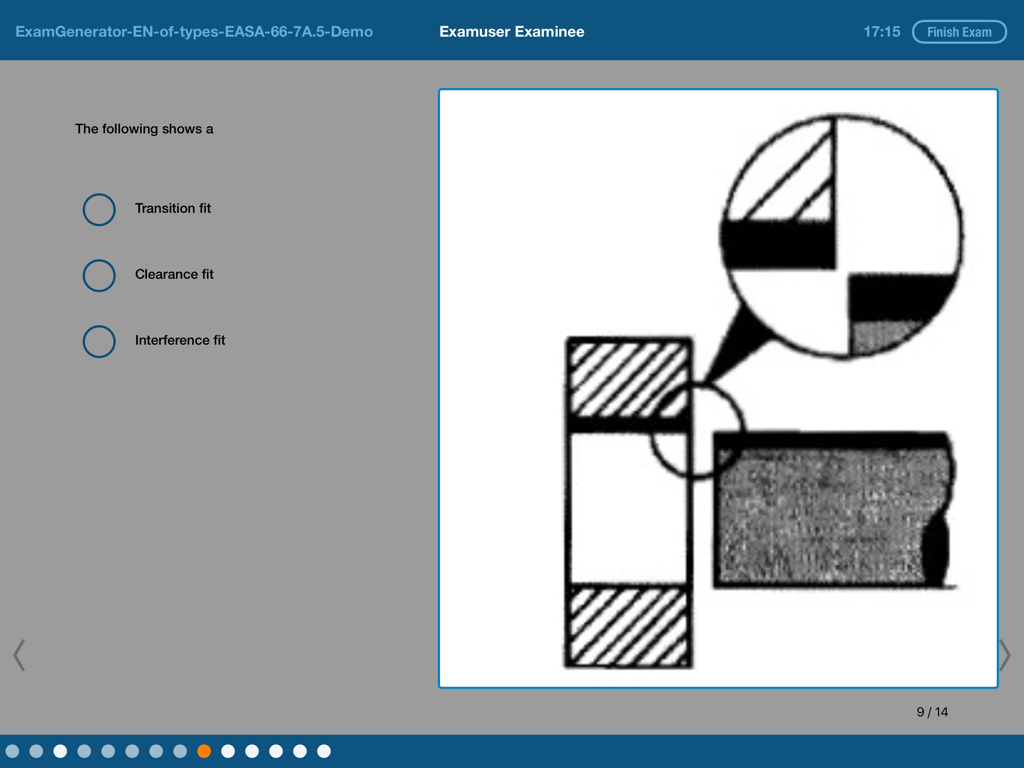Screen dimensions: 1024x768
Task: Click the 9 / 14 page indicator
Action: (x=930, y=712)
